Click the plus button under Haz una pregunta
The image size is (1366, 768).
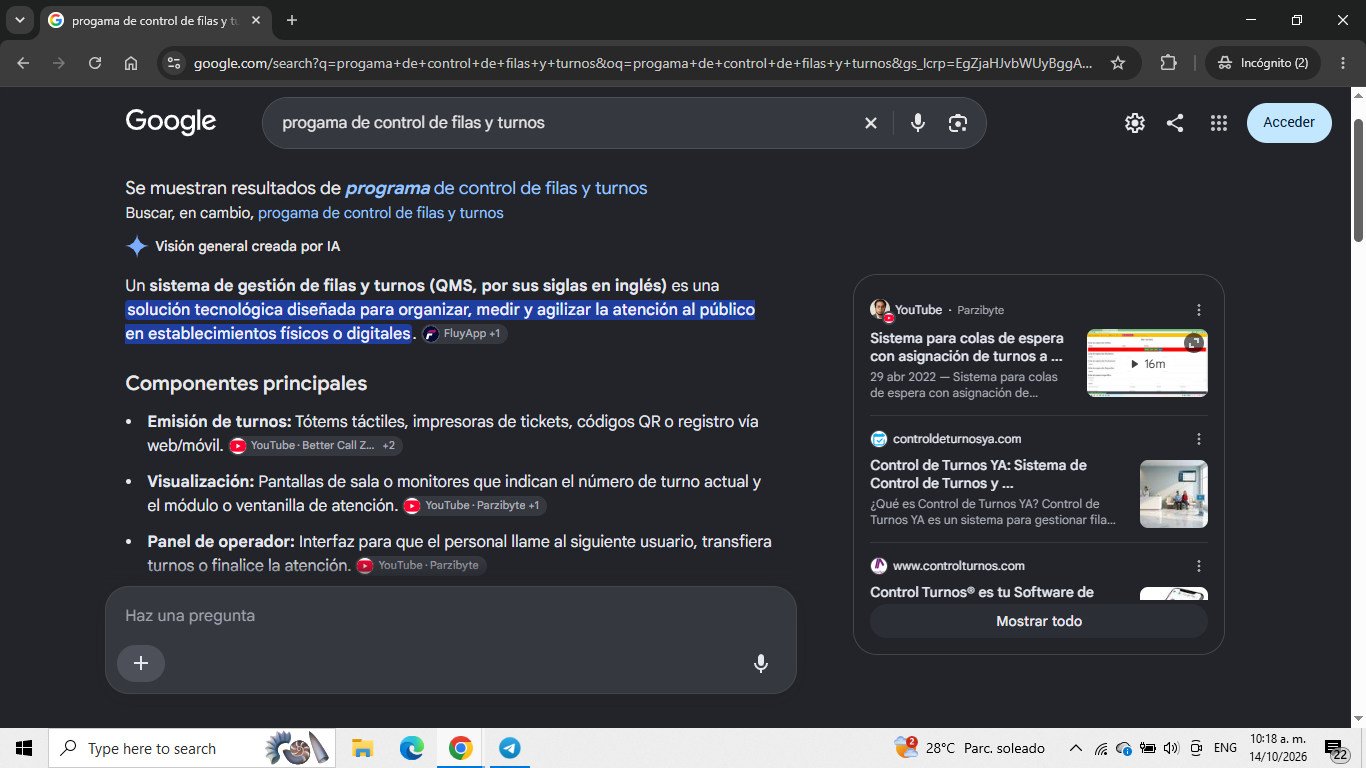[x=141, y=663]
